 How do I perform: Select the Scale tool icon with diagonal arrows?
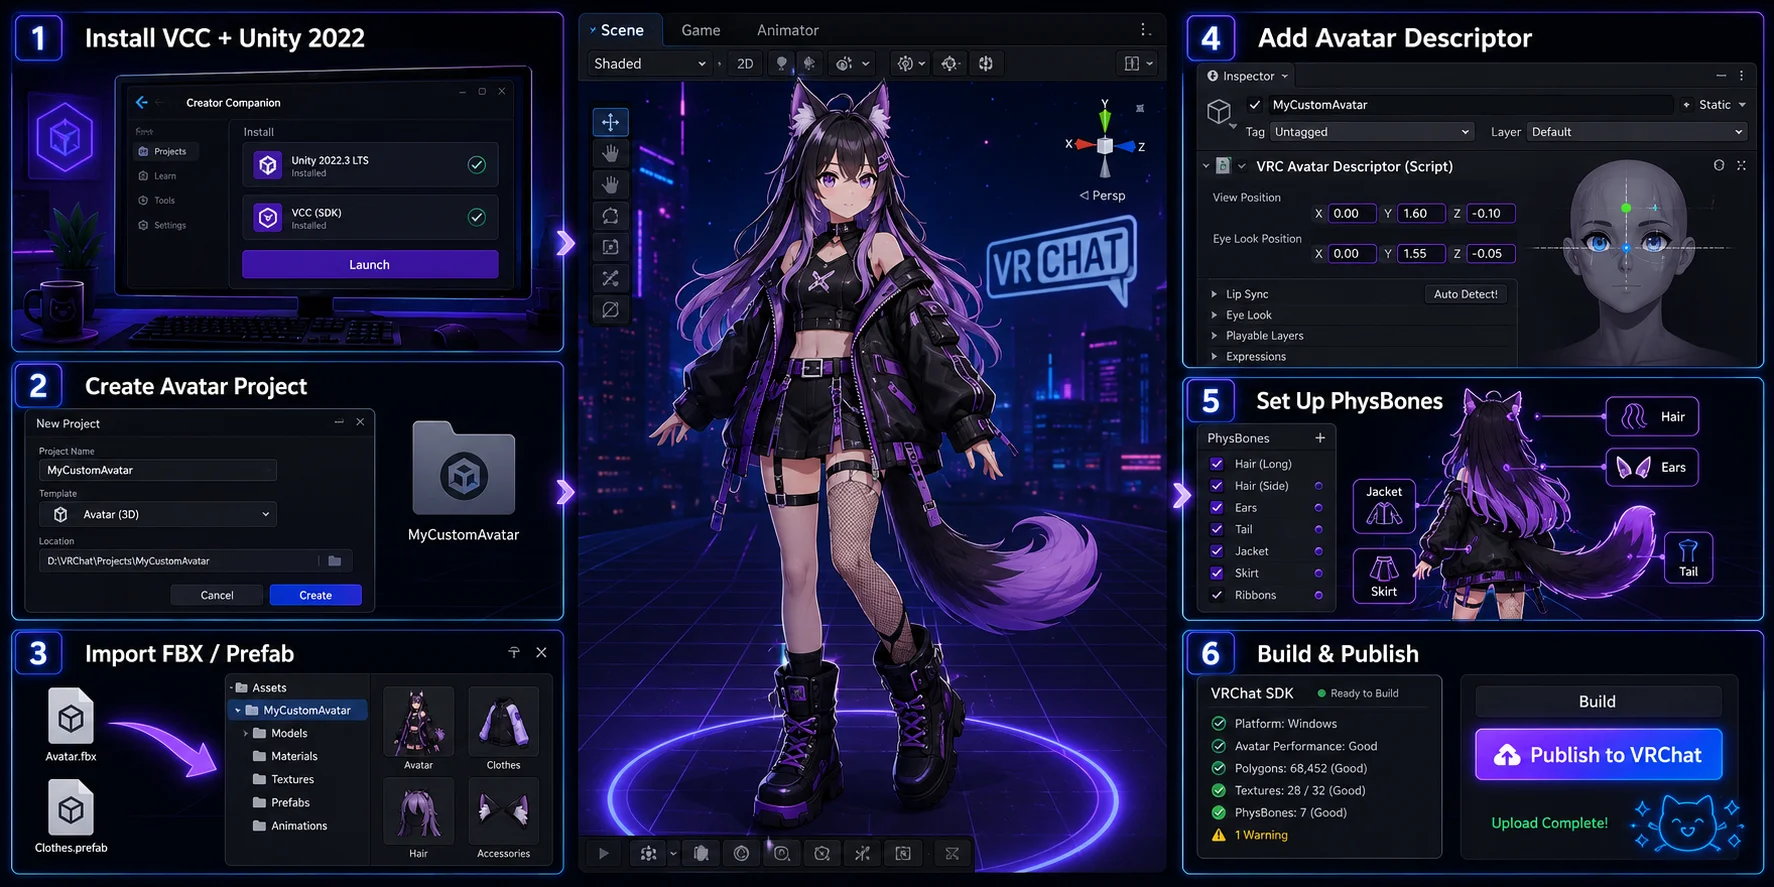[x=610, y=278]
